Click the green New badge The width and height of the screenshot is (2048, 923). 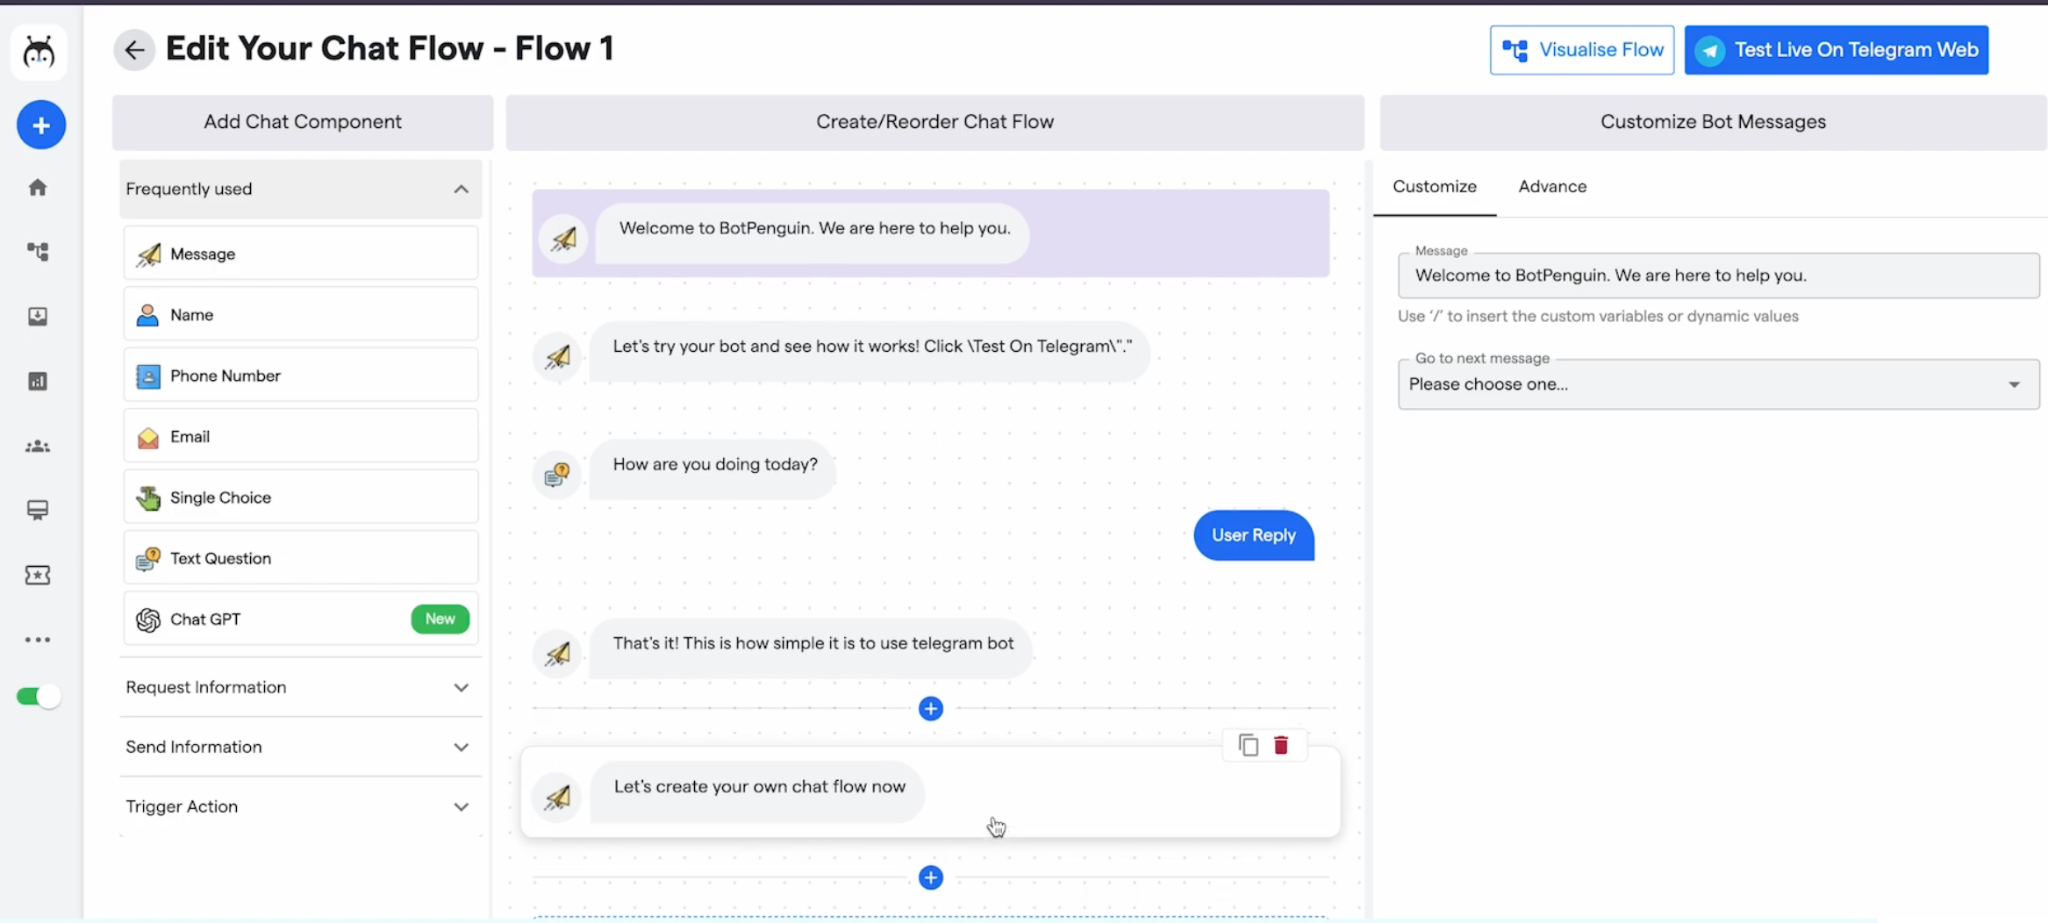[x=440, y=619]
